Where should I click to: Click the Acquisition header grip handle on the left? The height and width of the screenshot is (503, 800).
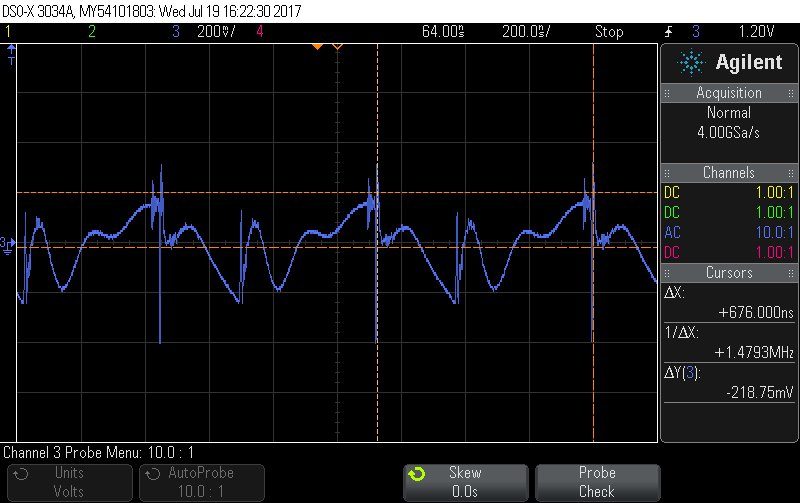click(x=667, y=93)
